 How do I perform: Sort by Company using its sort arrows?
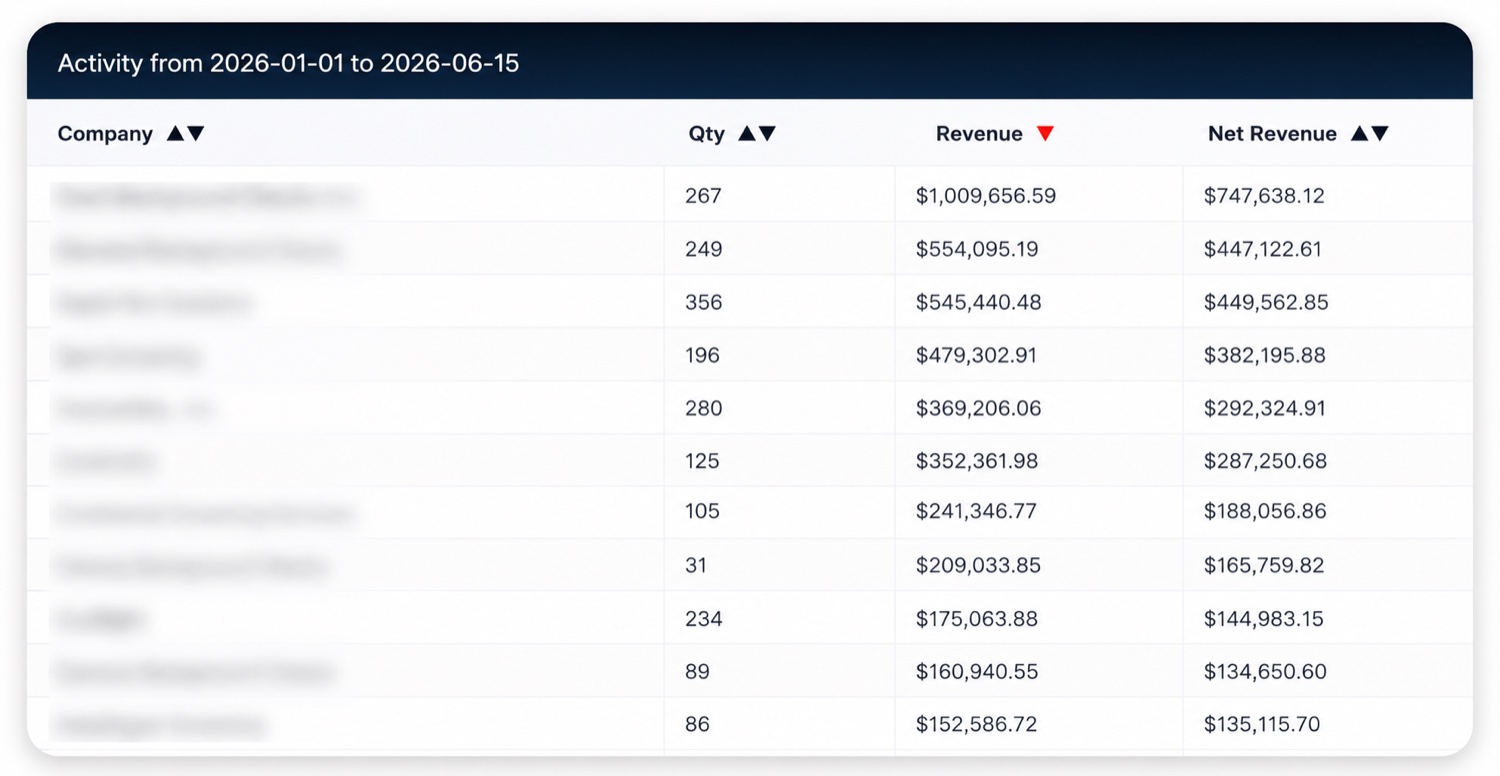[185, 134]
